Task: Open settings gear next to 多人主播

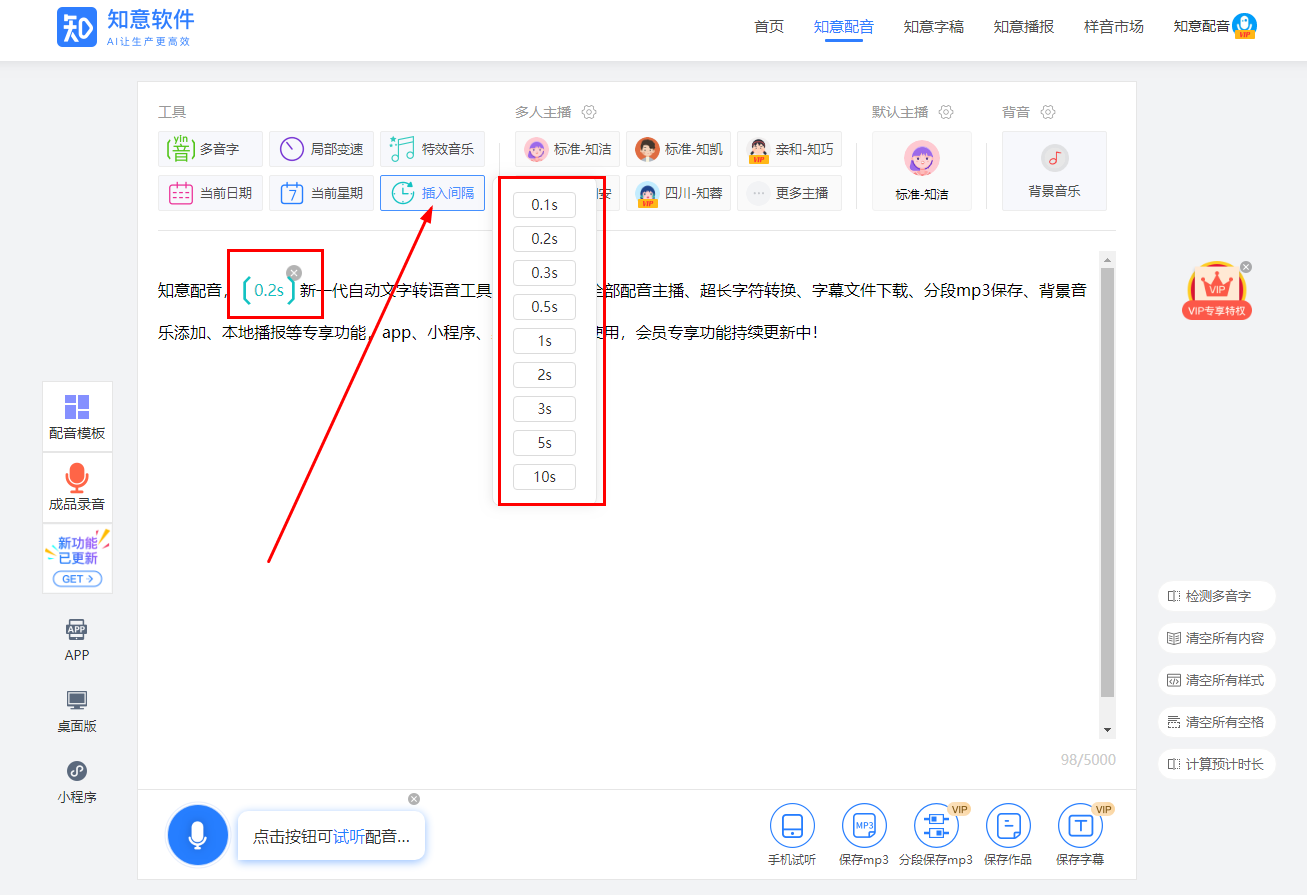Action: (589, 112)
